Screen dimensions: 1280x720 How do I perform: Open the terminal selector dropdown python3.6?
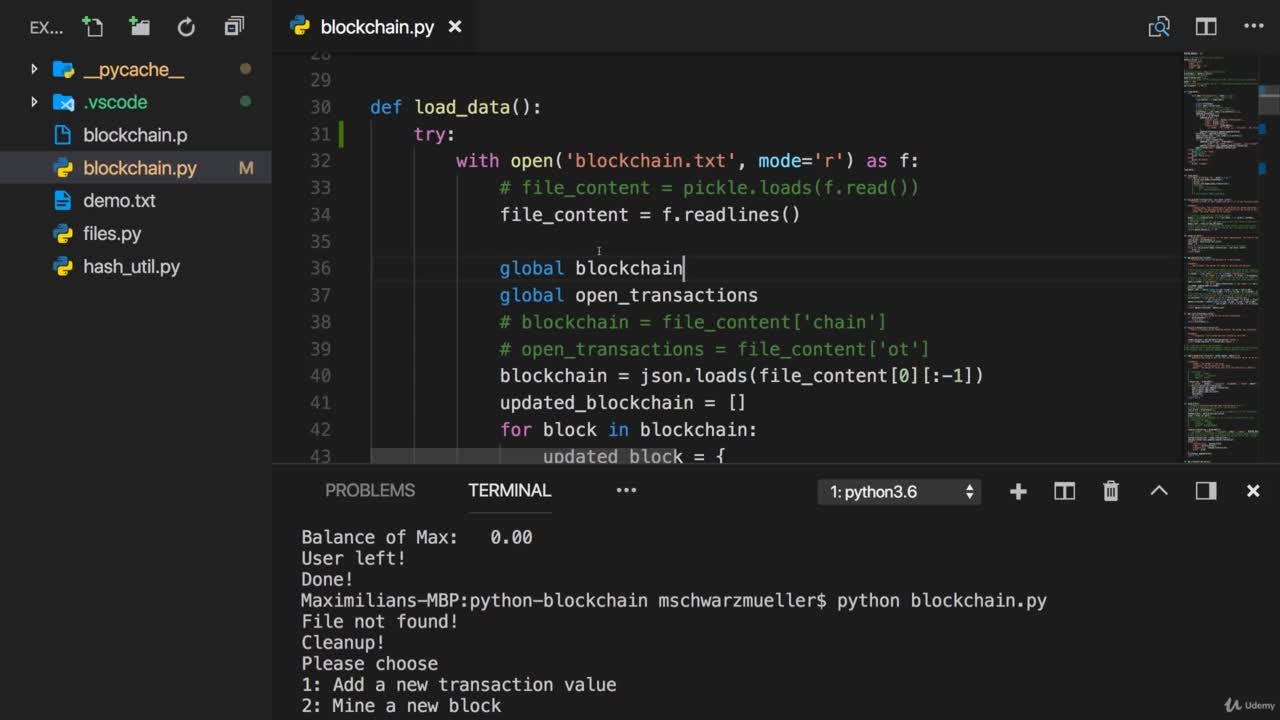point(899,491)
